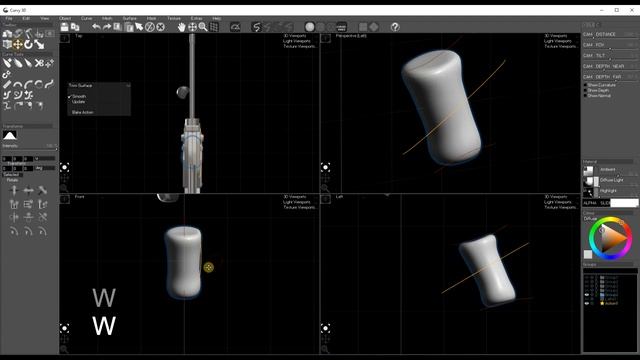Open the Surface menu
The width and height of the screenshot is (640, 360).
(130, 18)
